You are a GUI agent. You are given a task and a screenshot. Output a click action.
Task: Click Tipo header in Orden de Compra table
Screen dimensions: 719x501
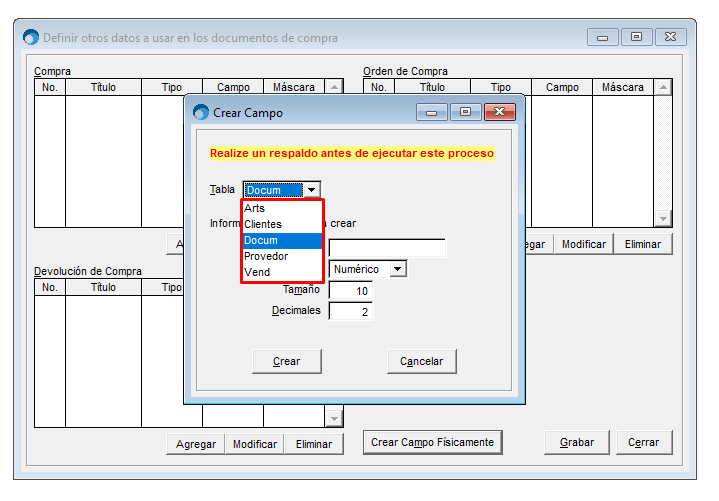(x=501, y=87)
